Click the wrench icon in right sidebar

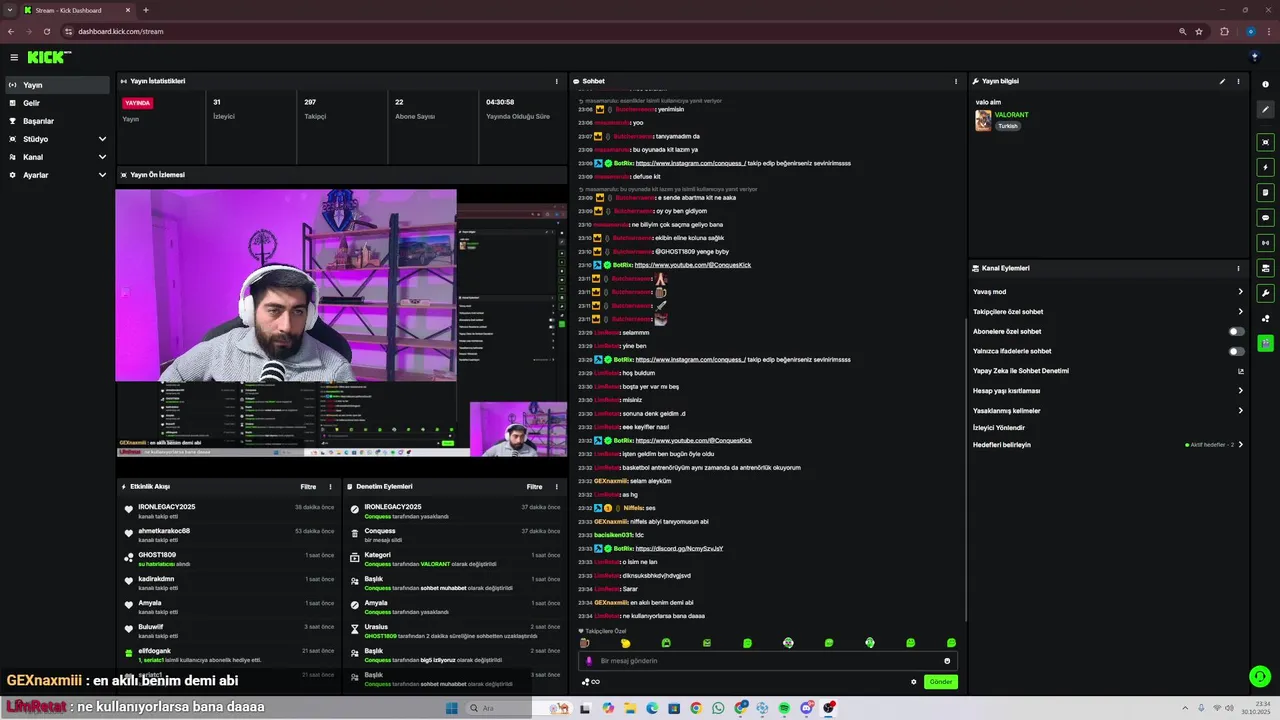(1266, 293)
